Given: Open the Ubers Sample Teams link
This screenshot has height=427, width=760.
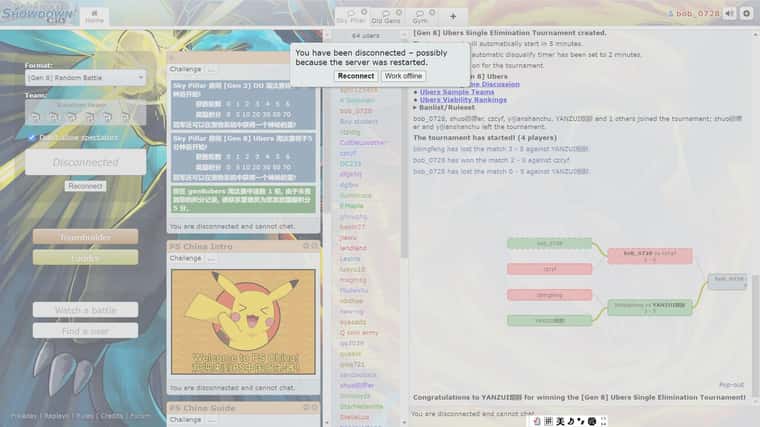Looking at the screenshot, I should click(x=457, y=92).
